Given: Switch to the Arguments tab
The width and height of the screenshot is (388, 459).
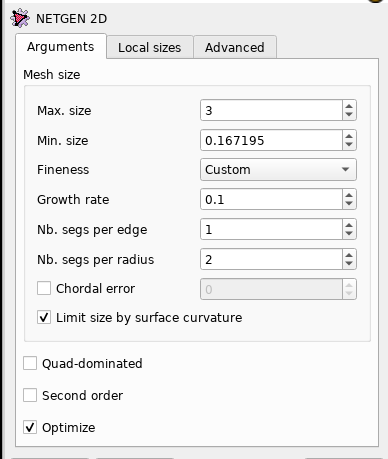Looking at the screenshot, I should [x=61, y=47].
